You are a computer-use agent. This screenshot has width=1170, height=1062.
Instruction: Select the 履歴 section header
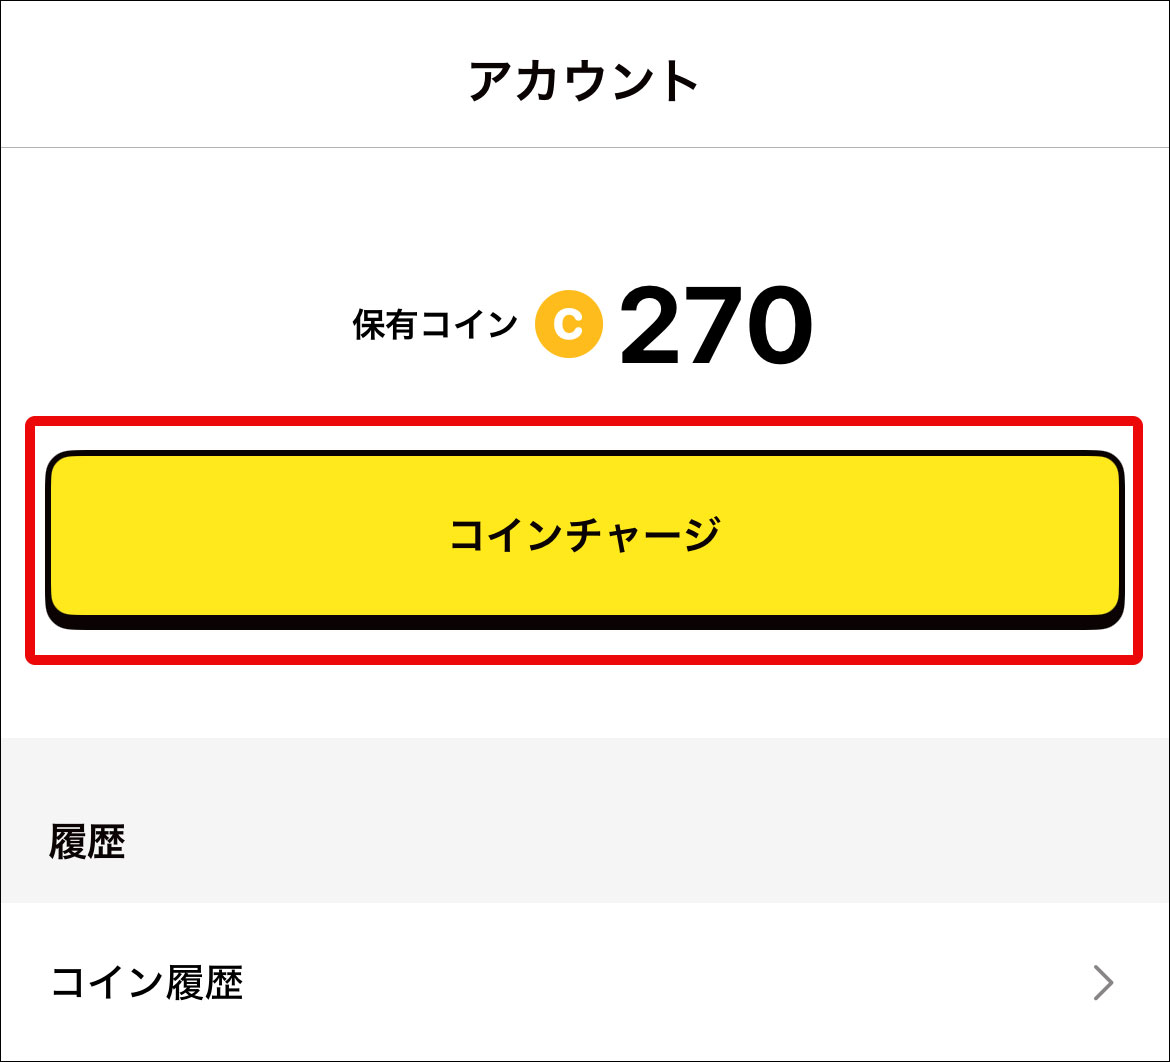[x=87, y=843]
